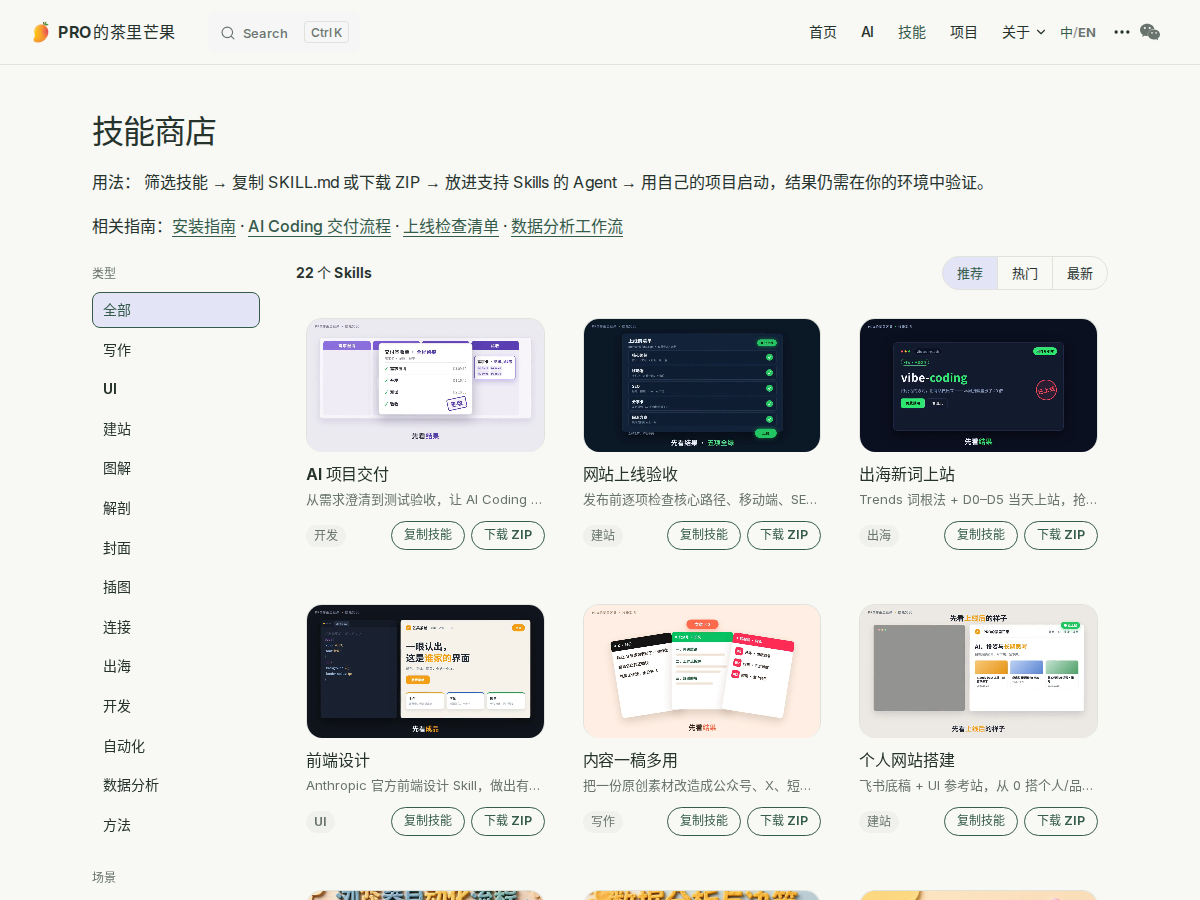1200x900 pixels.
Task: Click the 内容一稿多用 card title
Action: click(x=631, y=760)
